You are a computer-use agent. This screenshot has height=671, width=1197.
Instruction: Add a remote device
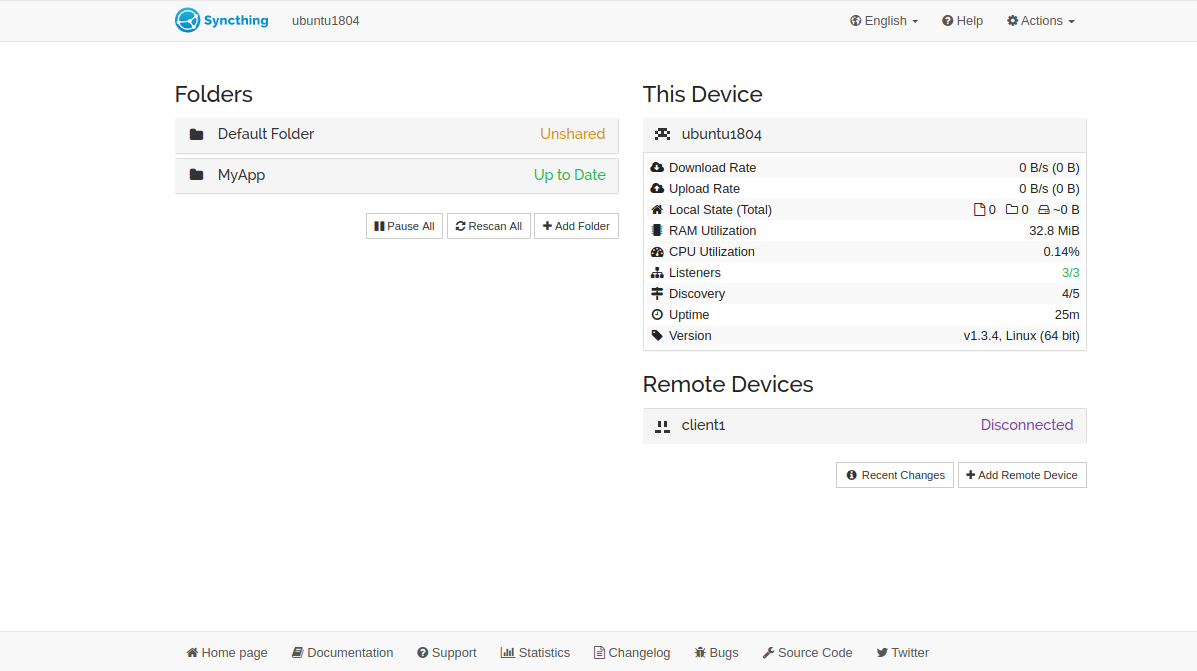point(1022,475)
